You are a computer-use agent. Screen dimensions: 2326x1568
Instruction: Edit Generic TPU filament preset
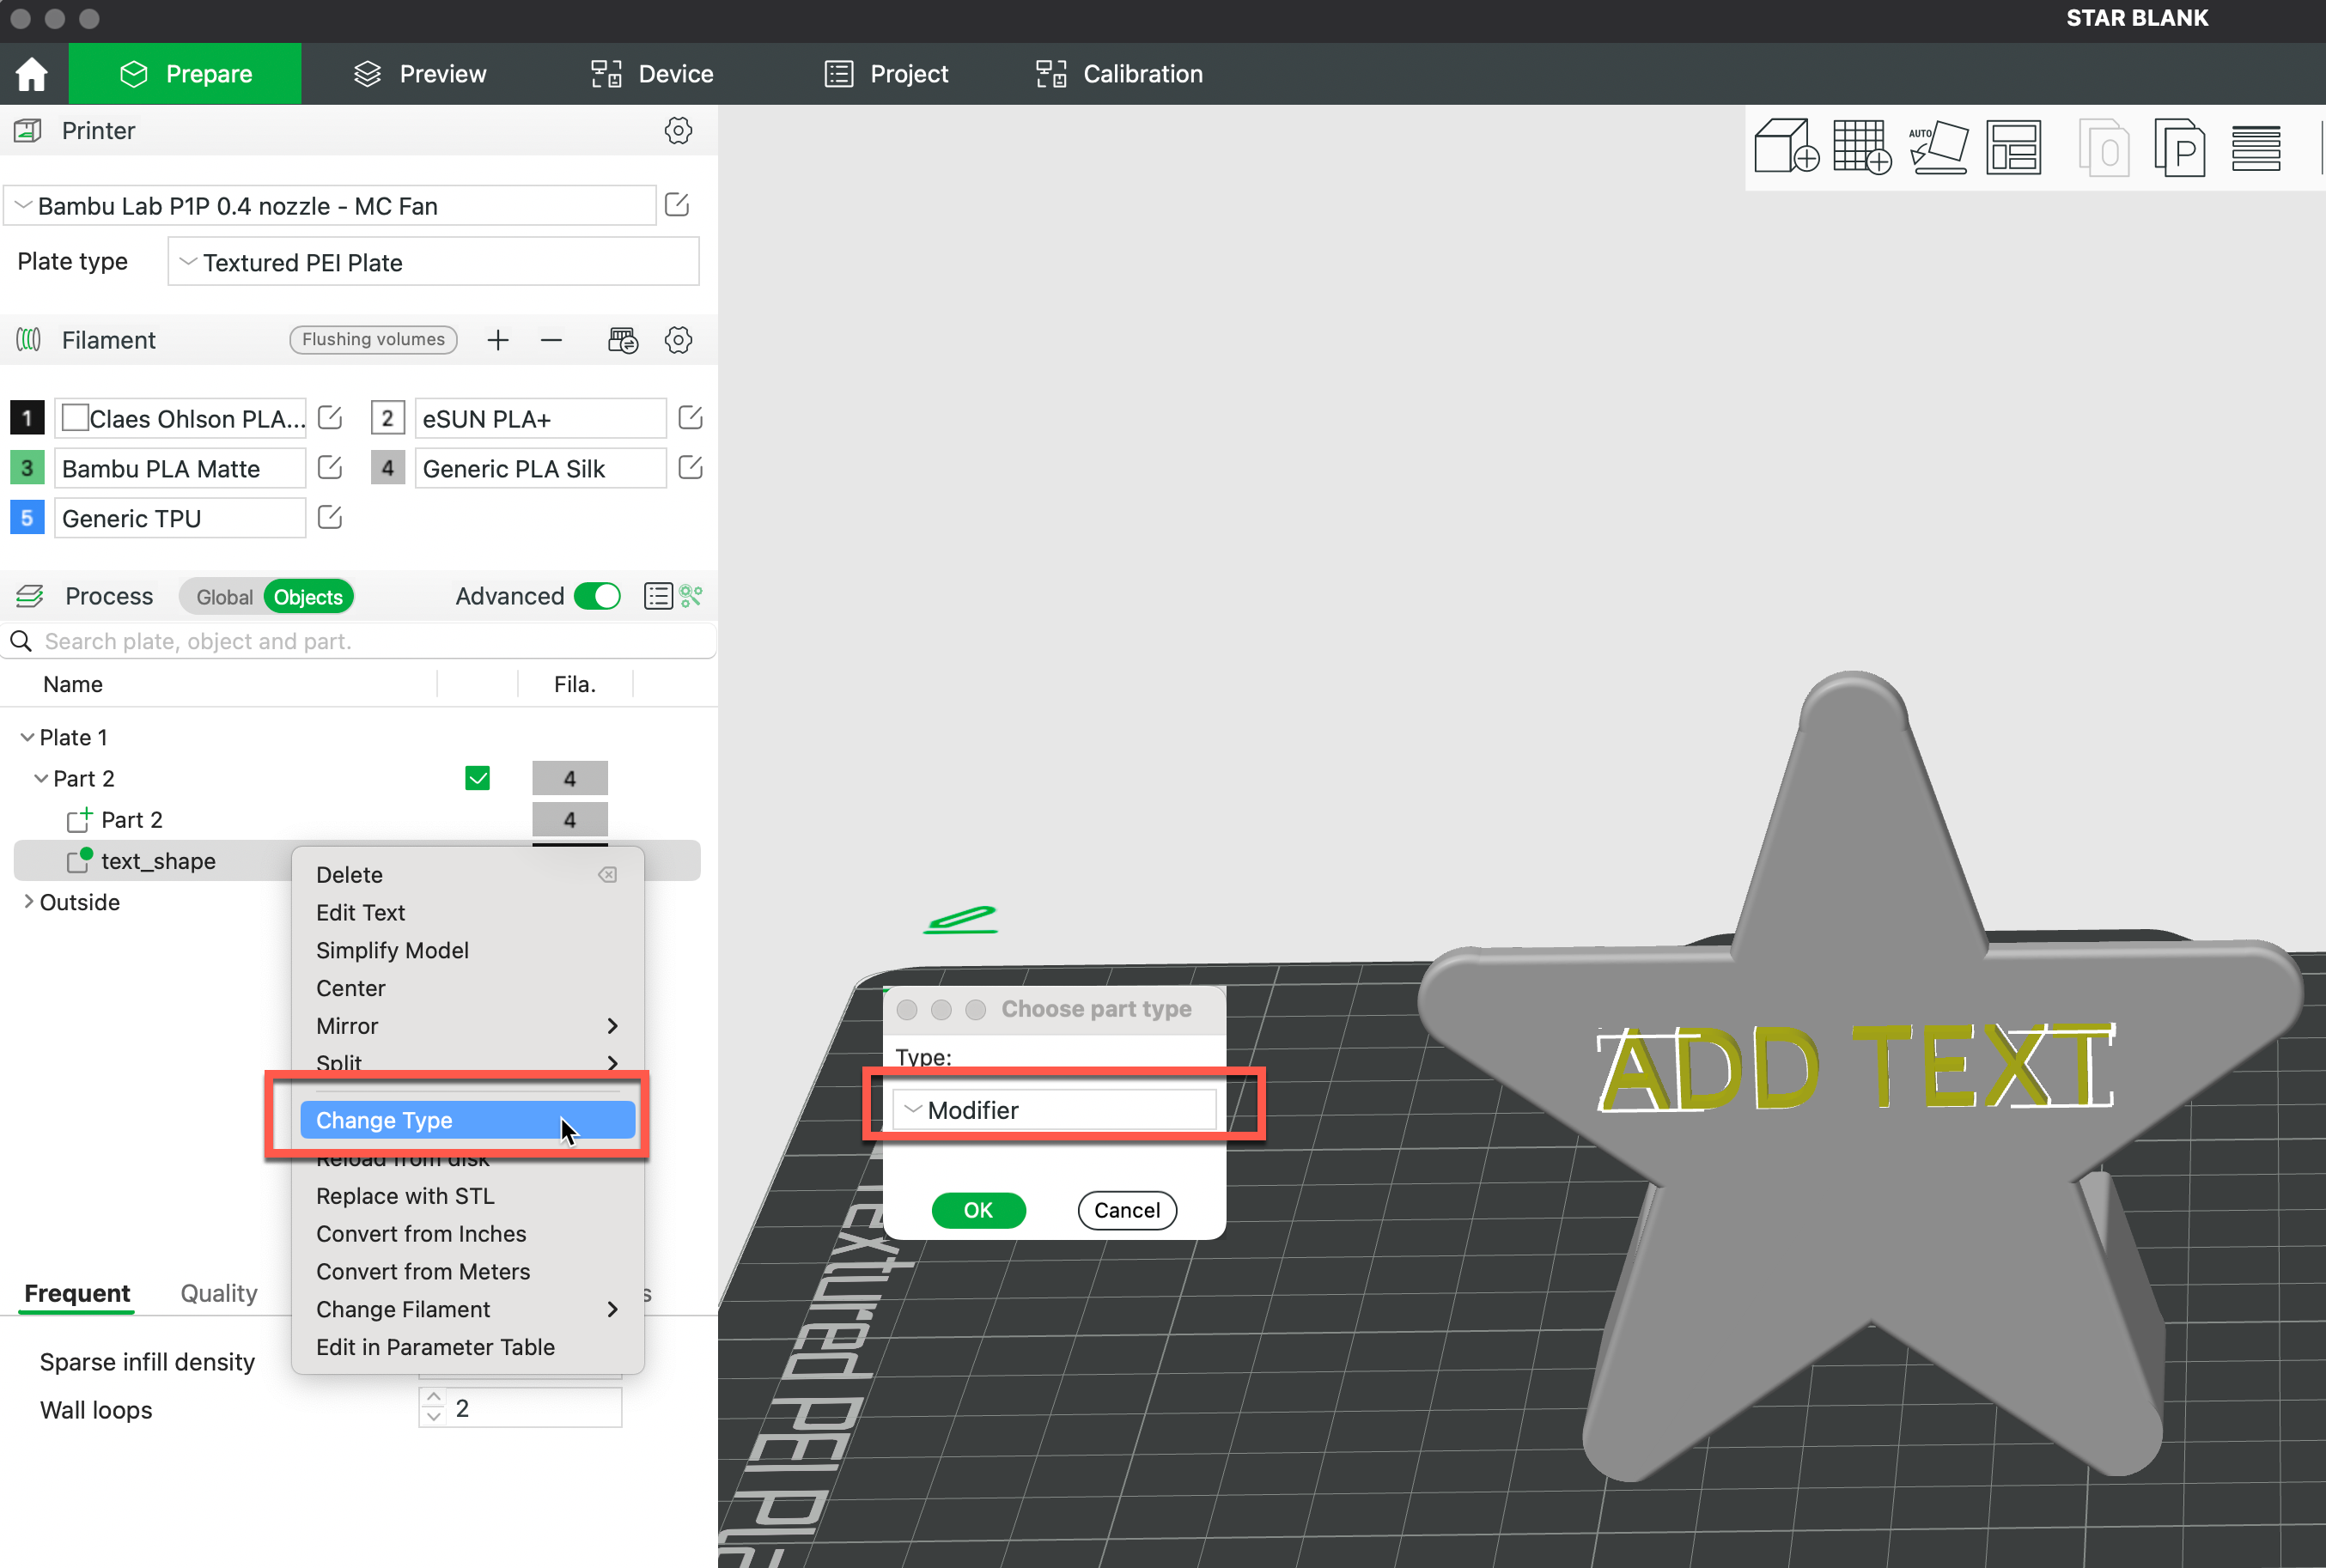(x=330, y=518)
